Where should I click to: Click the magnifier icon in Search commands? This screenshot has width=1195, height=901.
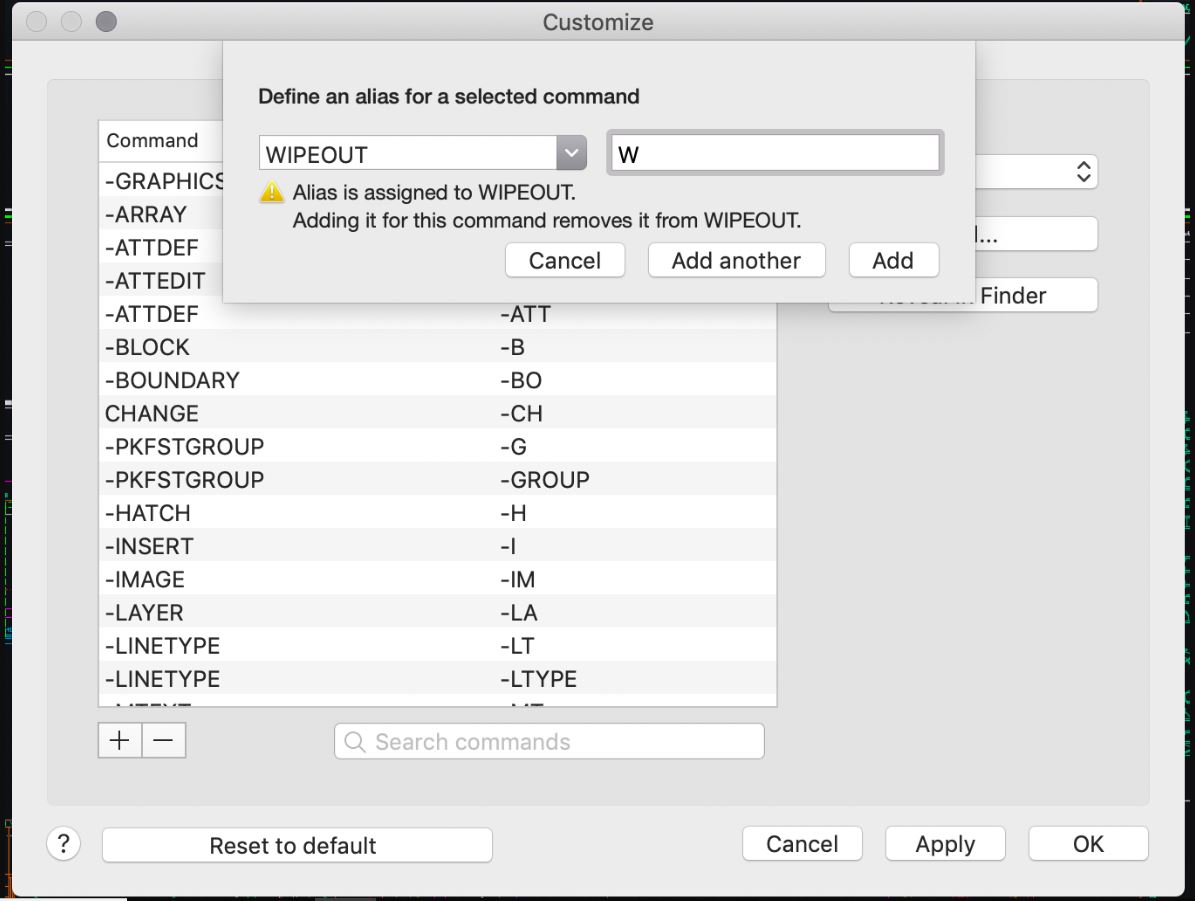coord(355,742)
